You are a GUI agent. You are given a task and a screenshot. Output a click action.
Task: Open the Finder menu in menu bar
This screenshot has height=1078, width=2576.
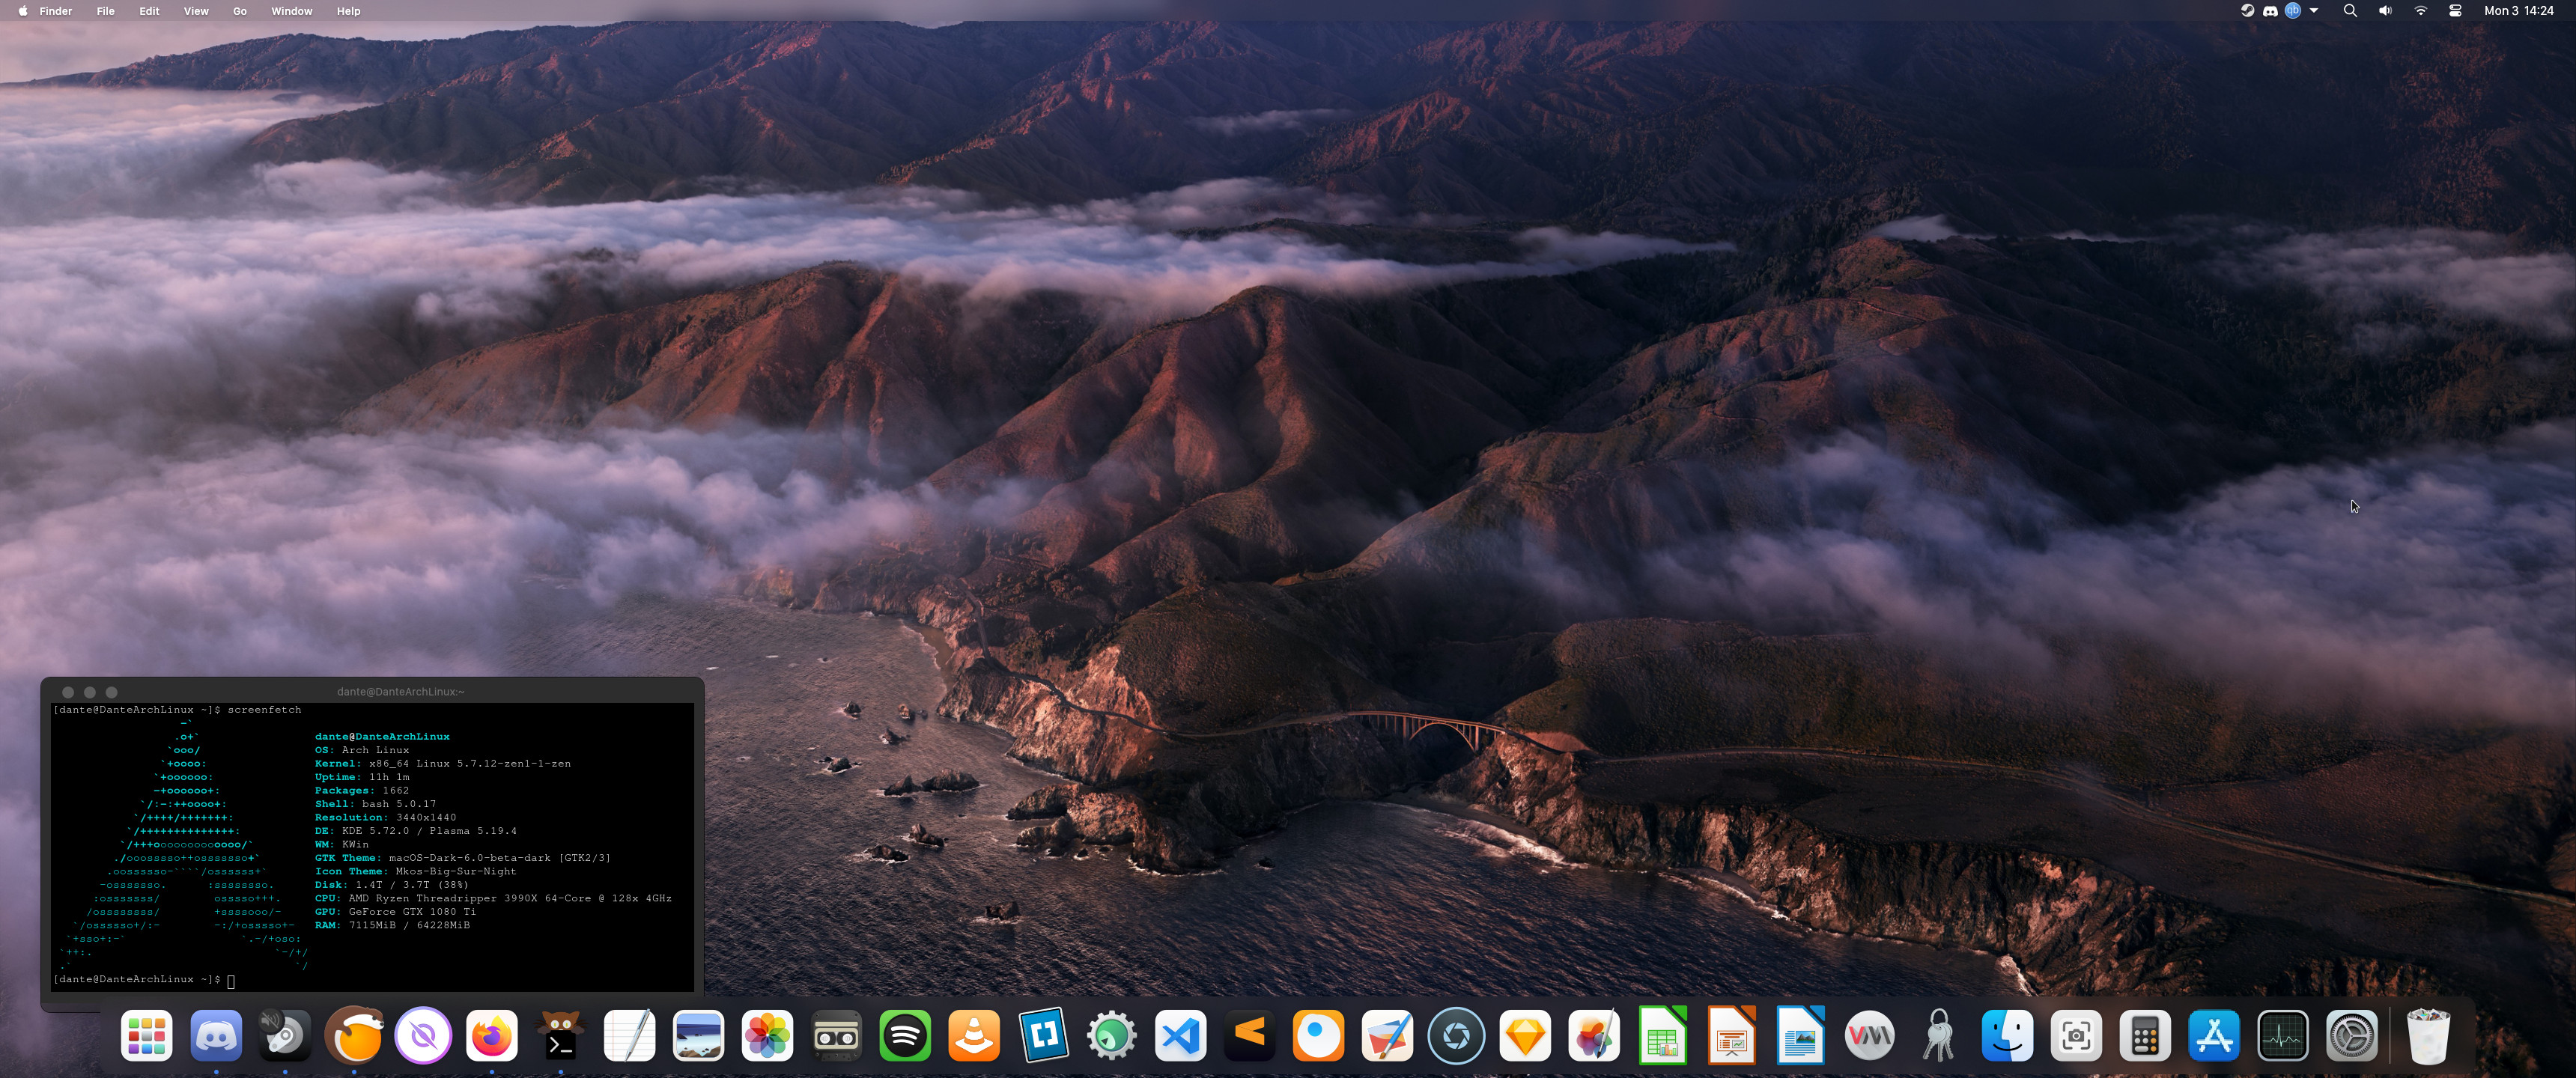[x=55, y=11]
